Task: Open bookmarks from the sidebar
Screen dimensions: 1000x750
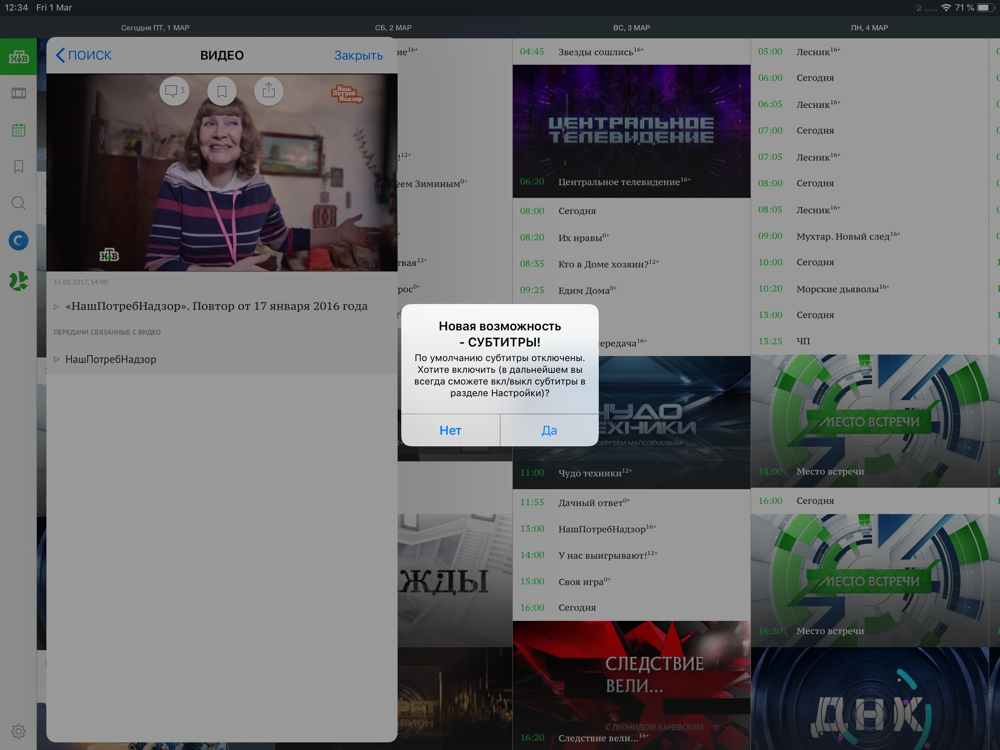Action: [18, 166]
